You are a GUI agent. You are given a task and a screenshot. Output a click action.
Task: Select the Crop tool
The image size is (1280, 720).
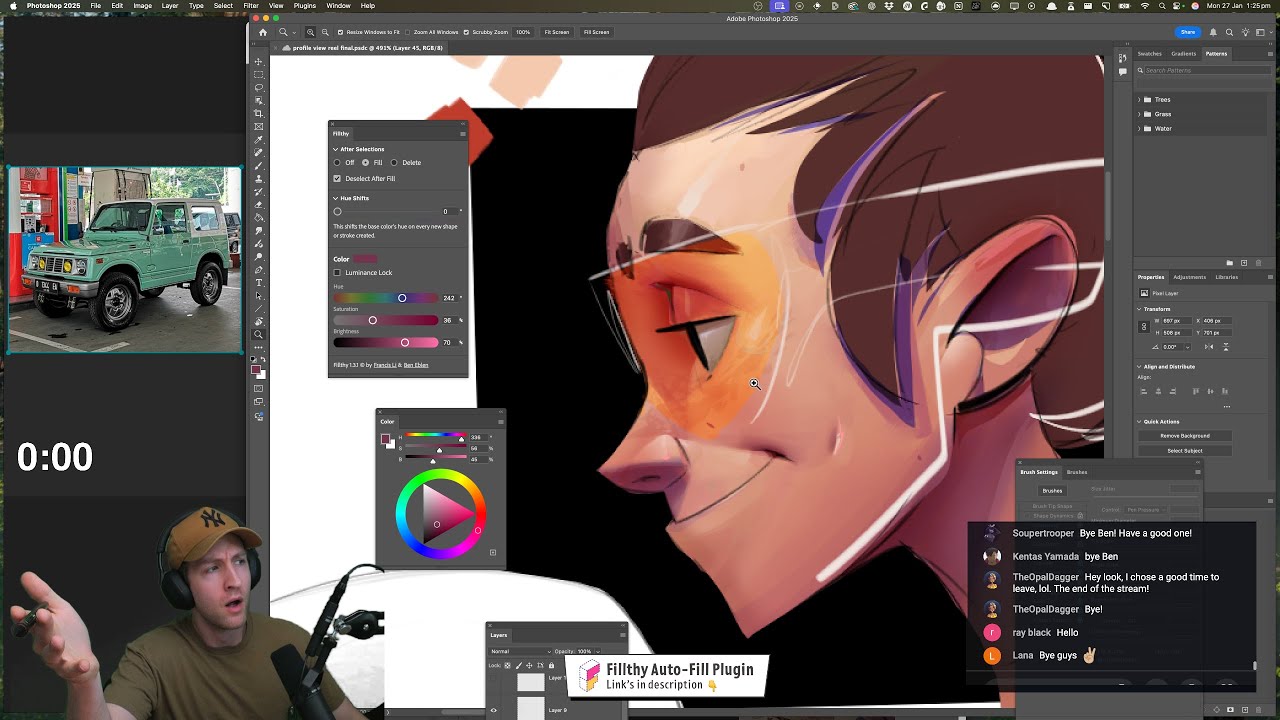click(259, 113)
